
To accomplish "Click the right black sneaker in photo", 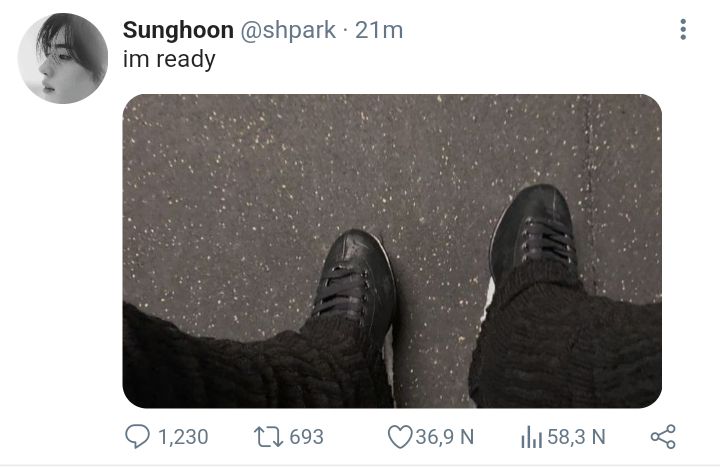I will [533, 232].
